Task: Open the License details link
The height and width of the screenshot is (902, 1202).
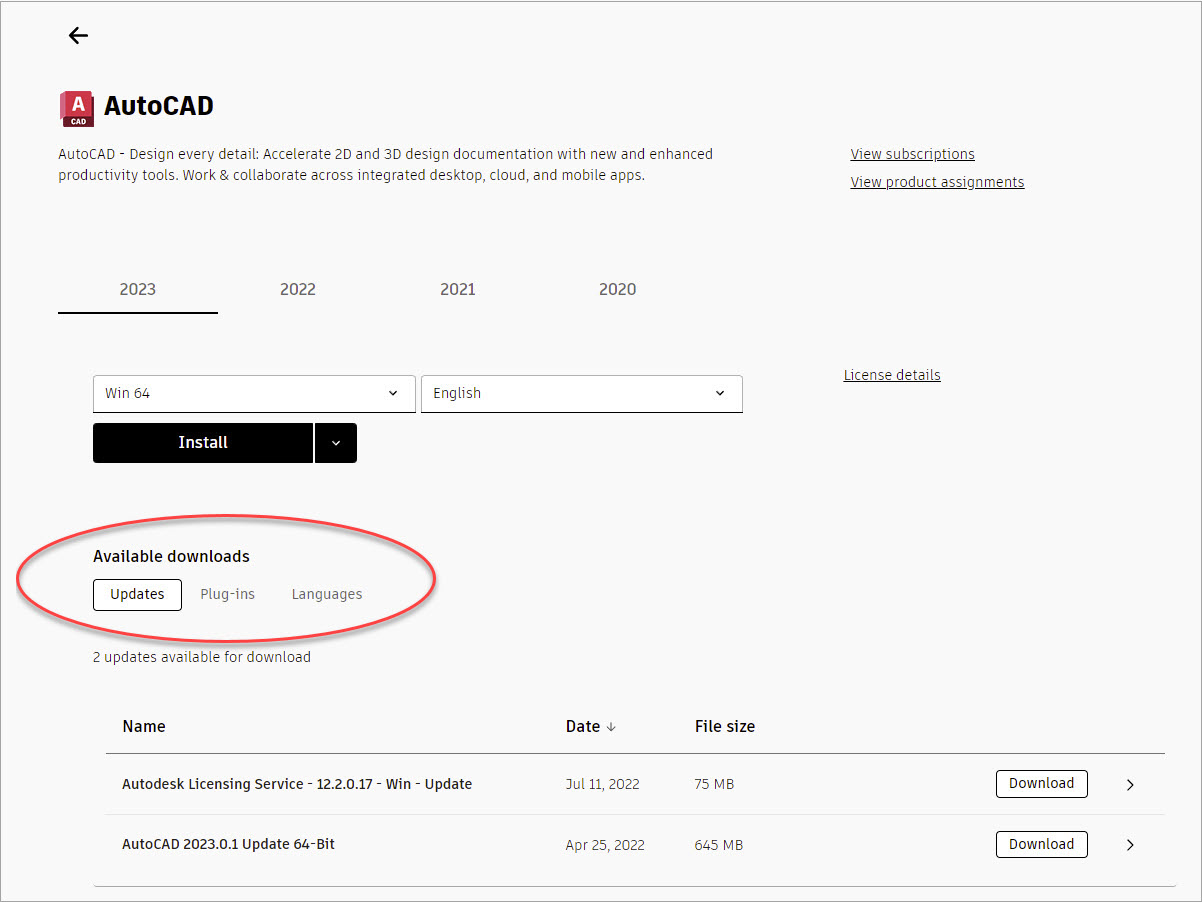Action: tap(891, 374)
